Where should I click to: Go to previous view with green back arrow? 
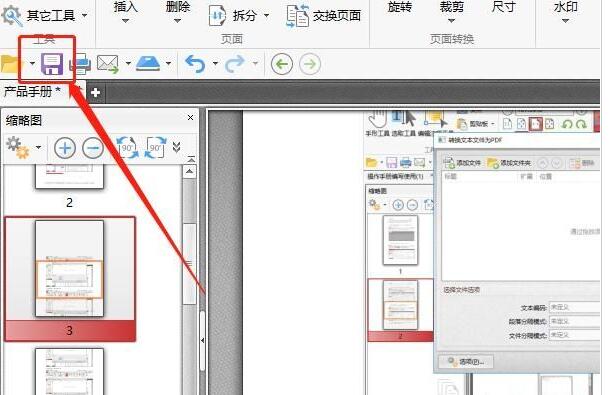282,64
